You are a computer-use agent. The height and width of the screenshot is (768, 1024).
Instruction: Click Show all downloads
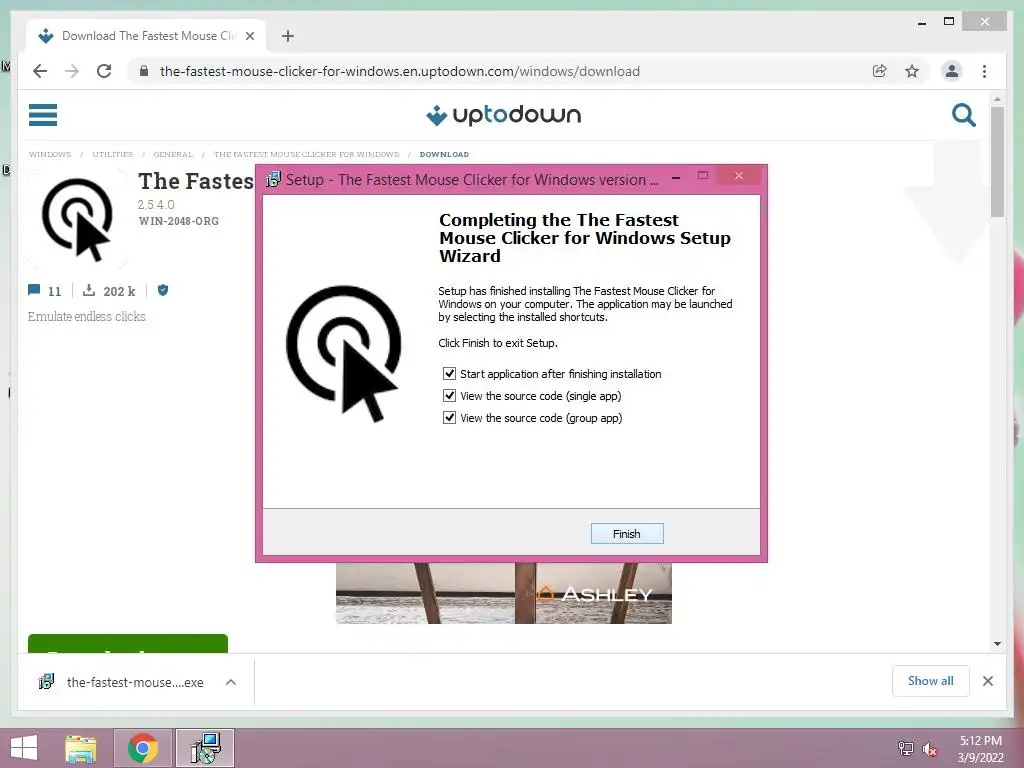[931, 680]
